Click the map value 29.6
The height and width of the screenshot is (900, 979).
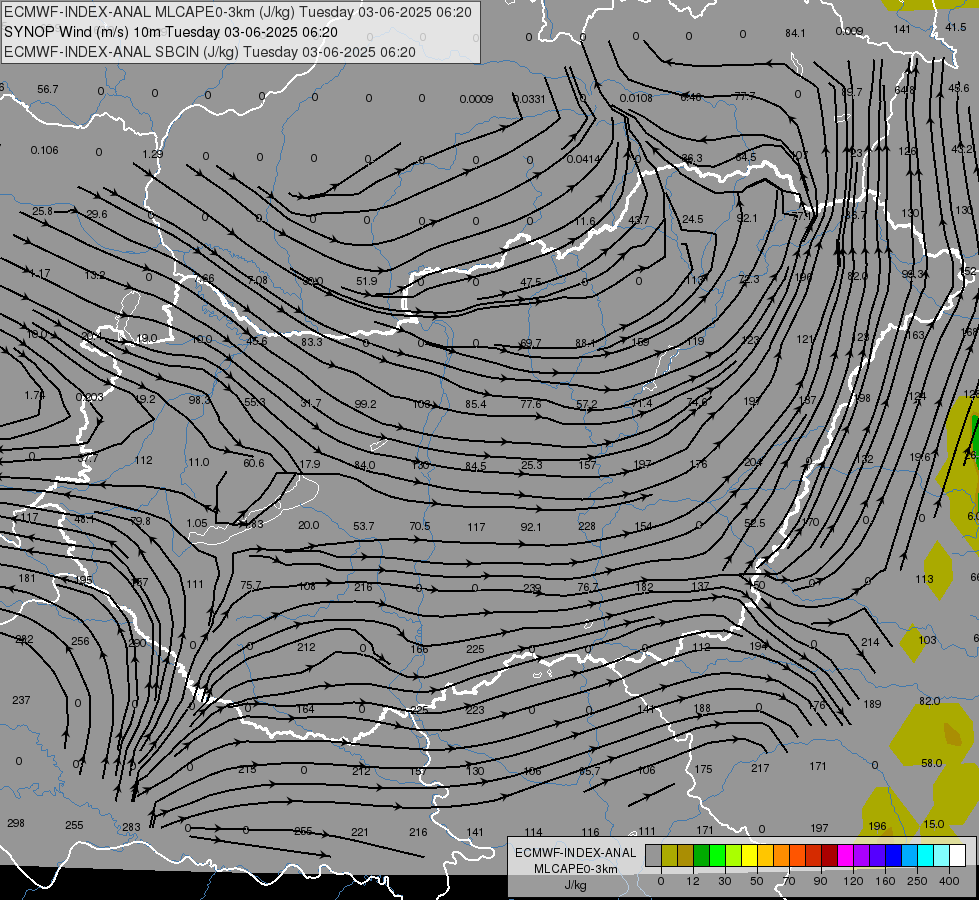coord(97,214)
